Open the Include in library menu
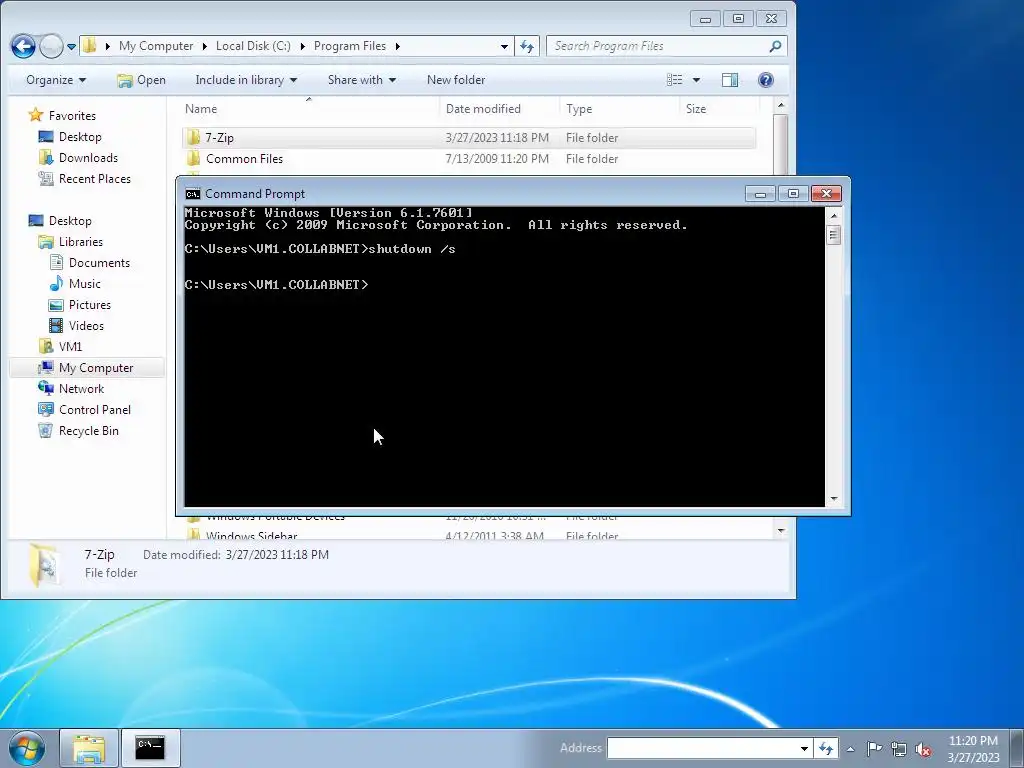Viewport: 1024px width, 768px height. [x=246, y=80]
